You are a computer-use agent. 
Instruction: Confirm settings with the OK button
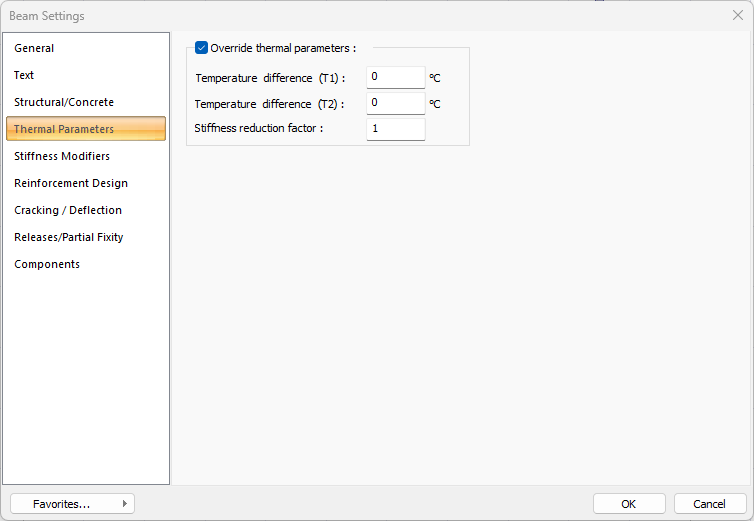point(629,504)
